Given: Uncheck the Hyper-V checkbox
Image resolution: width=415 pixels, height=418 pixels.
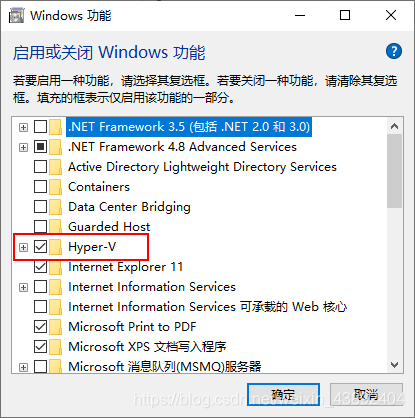Looking at the screenshot, I should coord(40,247).
